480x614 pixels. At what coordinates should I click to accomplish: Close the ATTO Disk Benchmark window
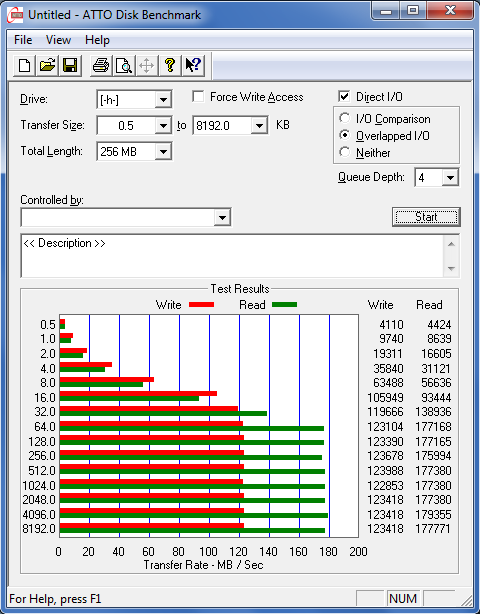tap(450, 11)
